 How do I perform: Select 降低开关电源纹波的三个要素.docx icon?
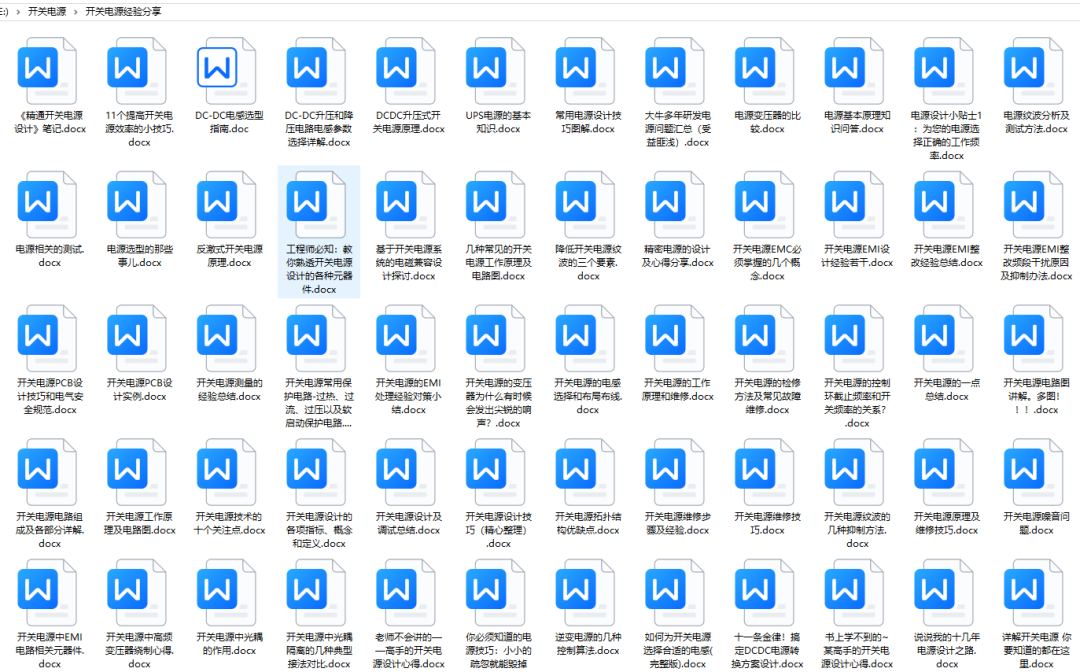[x=585, y=205]
